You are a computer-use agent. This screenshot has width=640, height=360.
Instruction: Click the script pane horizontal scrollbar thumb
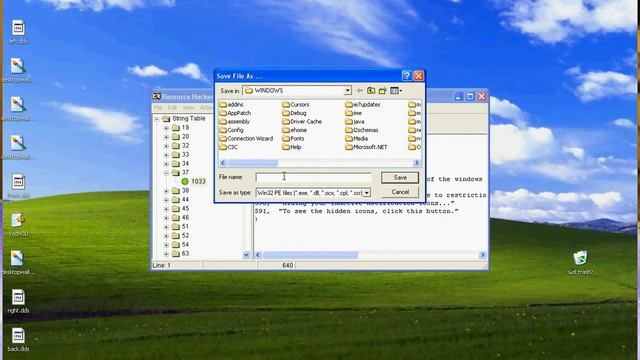click(311, 255)
